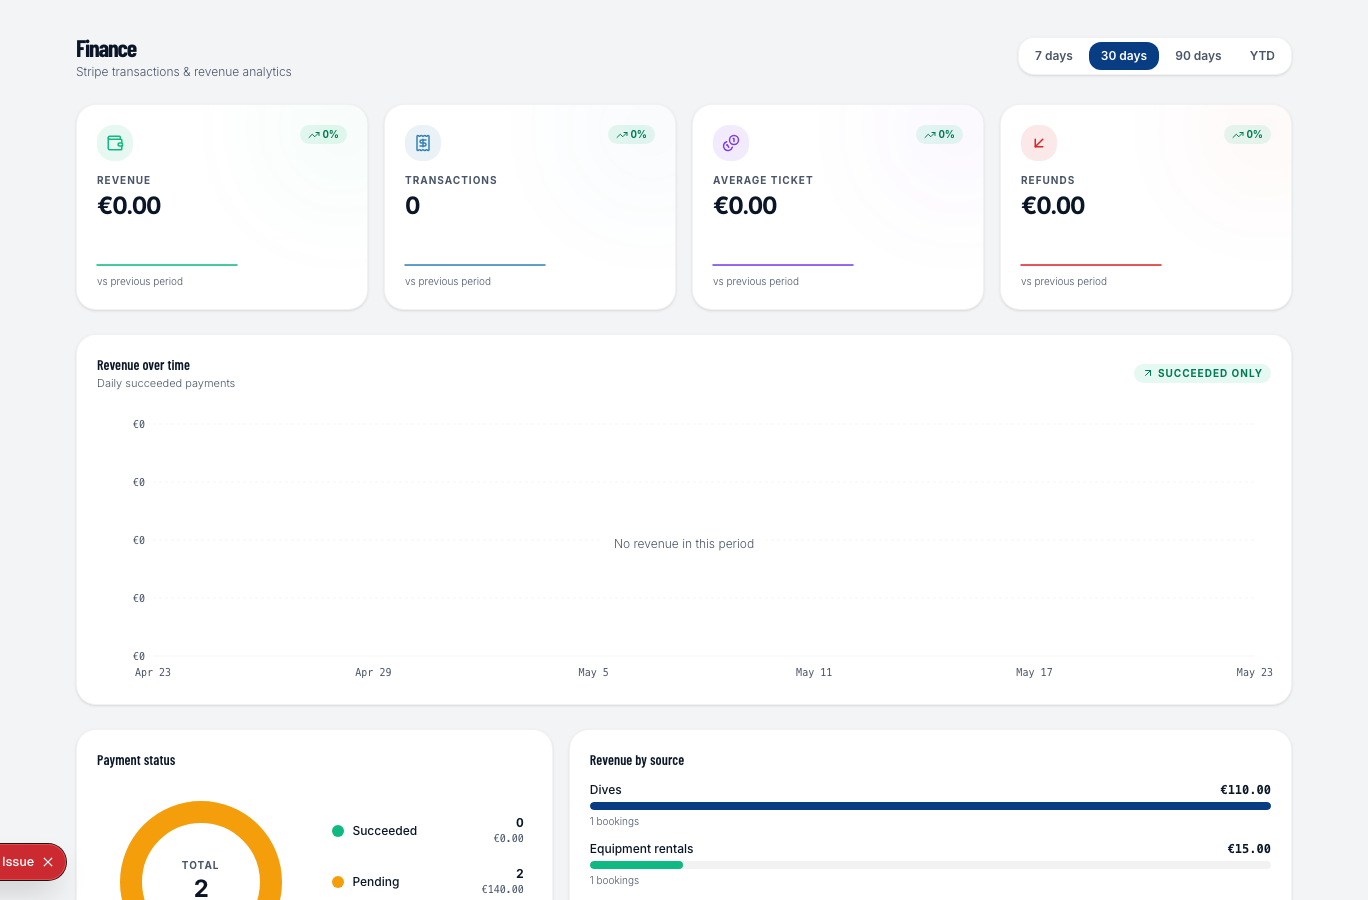The image size is (1368, 900).
Task: Click 'vs previous period' in the Average Ticket card
Action: 756,282
